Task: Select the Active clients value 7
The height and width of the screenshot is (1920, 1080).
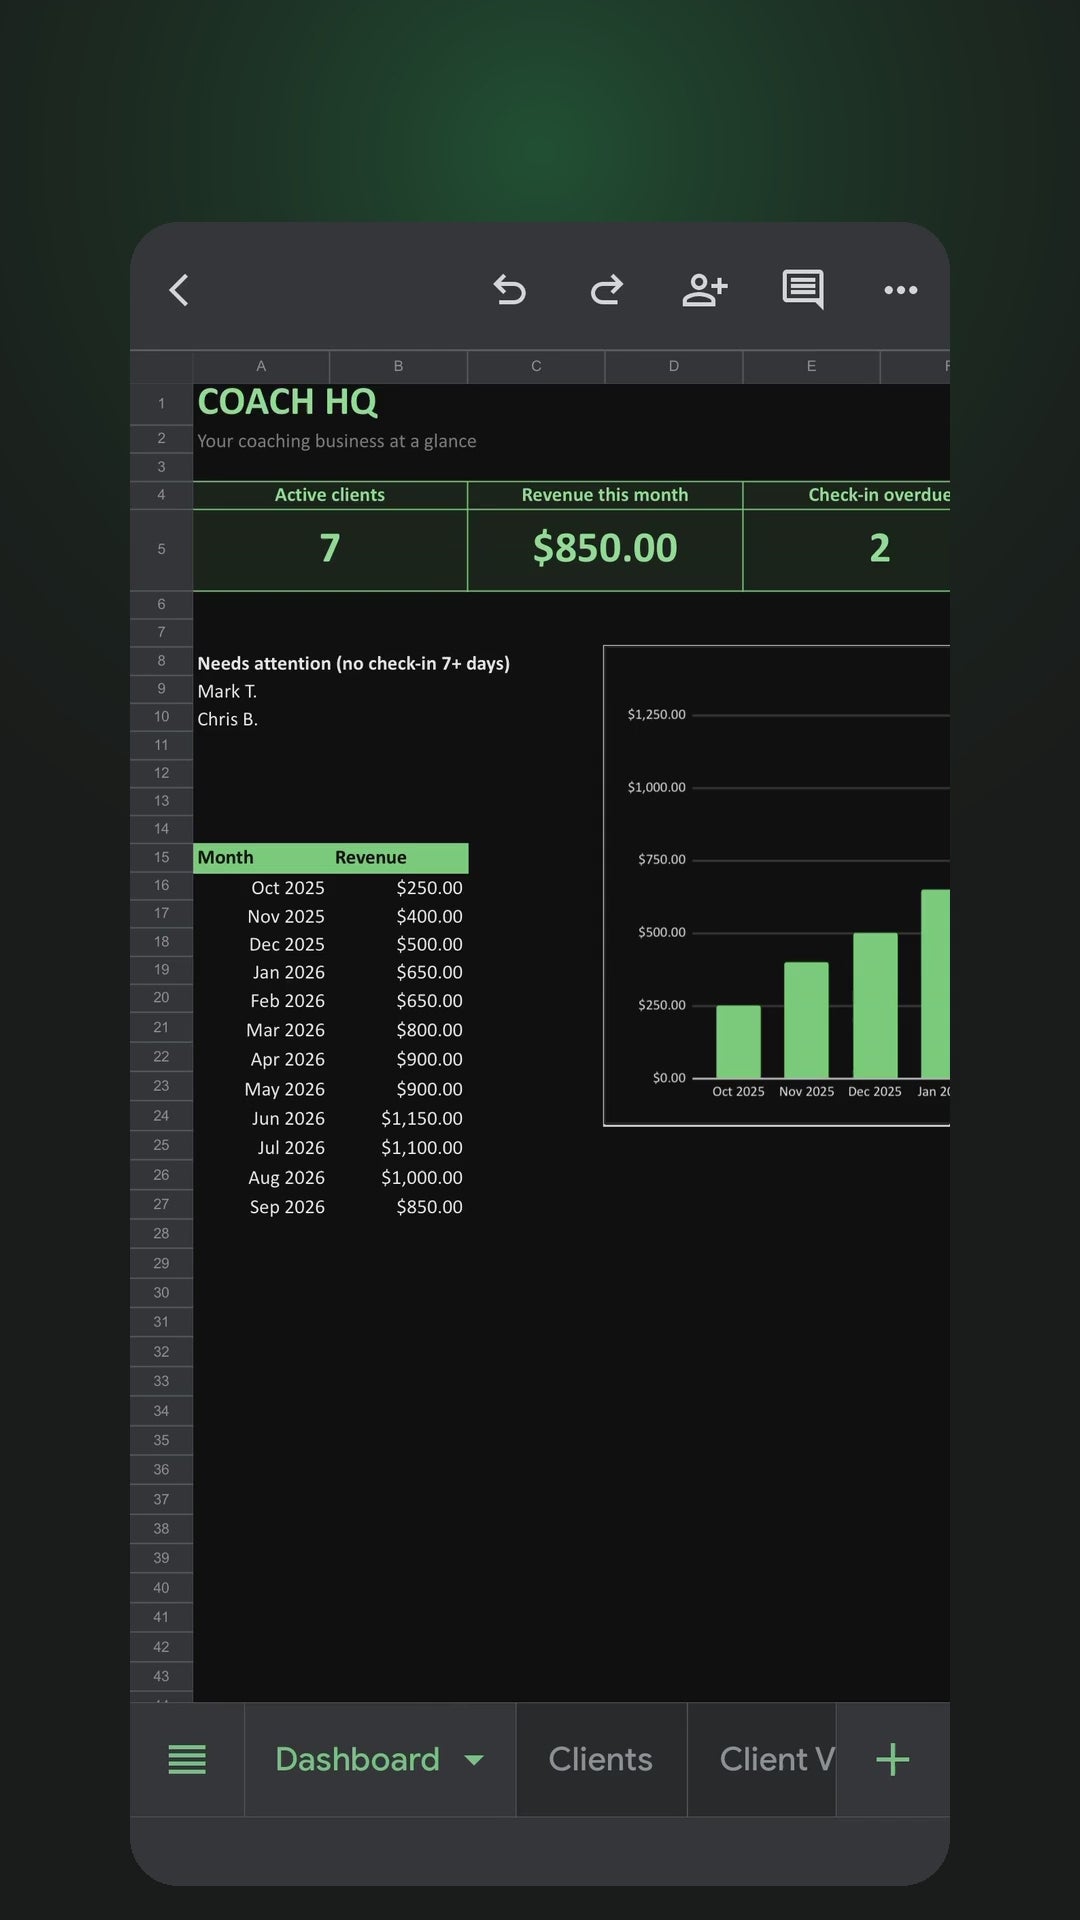Action: tap(330, 549)
